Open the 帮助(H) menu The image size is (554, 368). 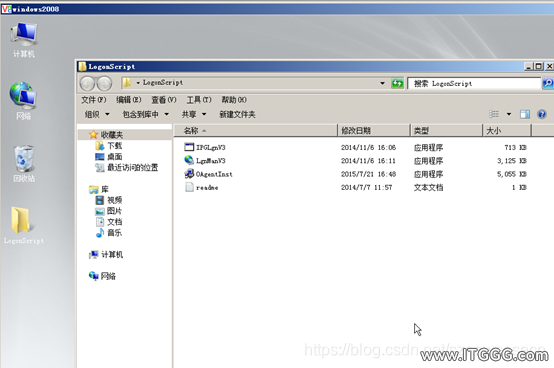234,100
